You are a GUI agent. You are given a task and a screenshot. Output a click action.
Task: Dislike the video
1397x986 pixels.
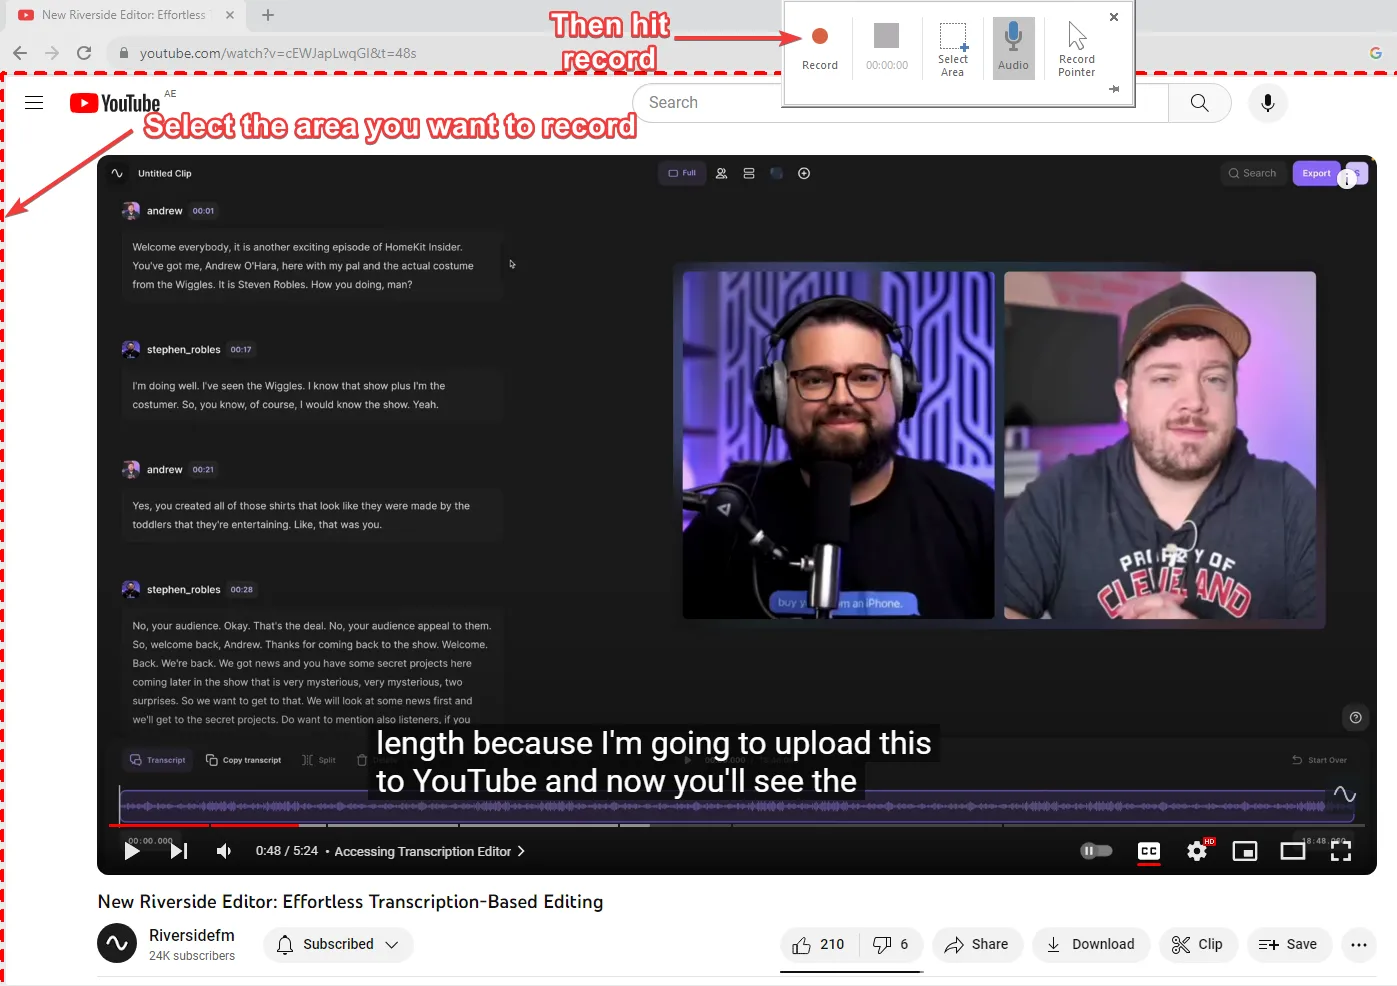tap(891, 945)
